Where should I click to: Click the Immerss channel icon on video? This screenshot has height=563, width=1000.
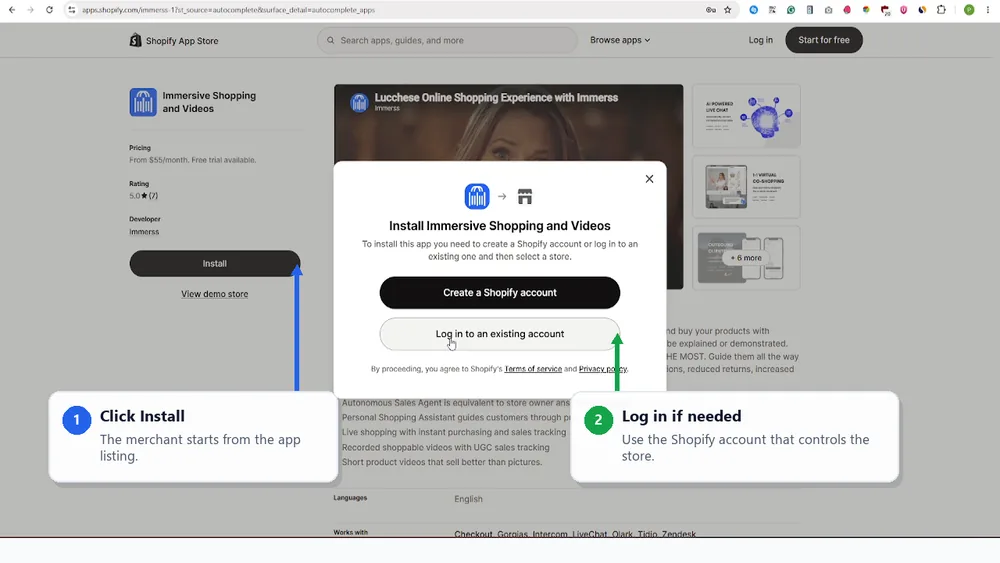(x=359, y=102)
